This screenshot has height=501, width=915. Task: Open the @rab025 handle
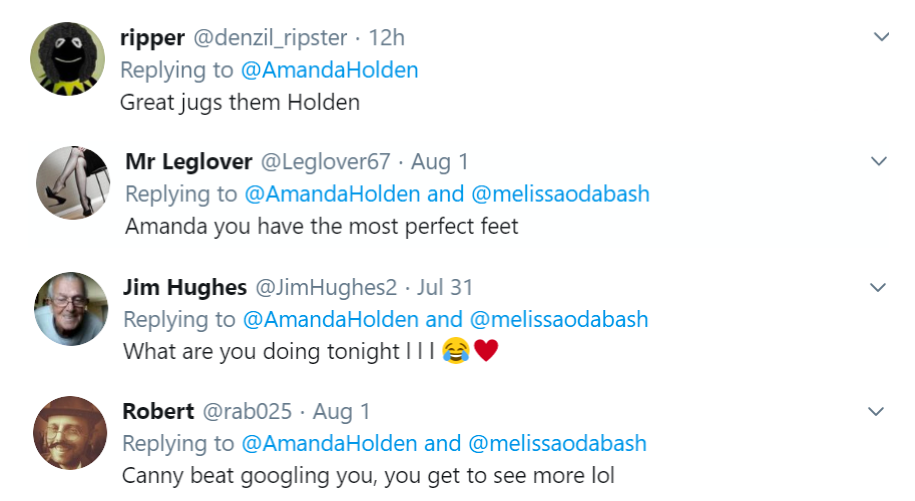click(x=249, y=411)
